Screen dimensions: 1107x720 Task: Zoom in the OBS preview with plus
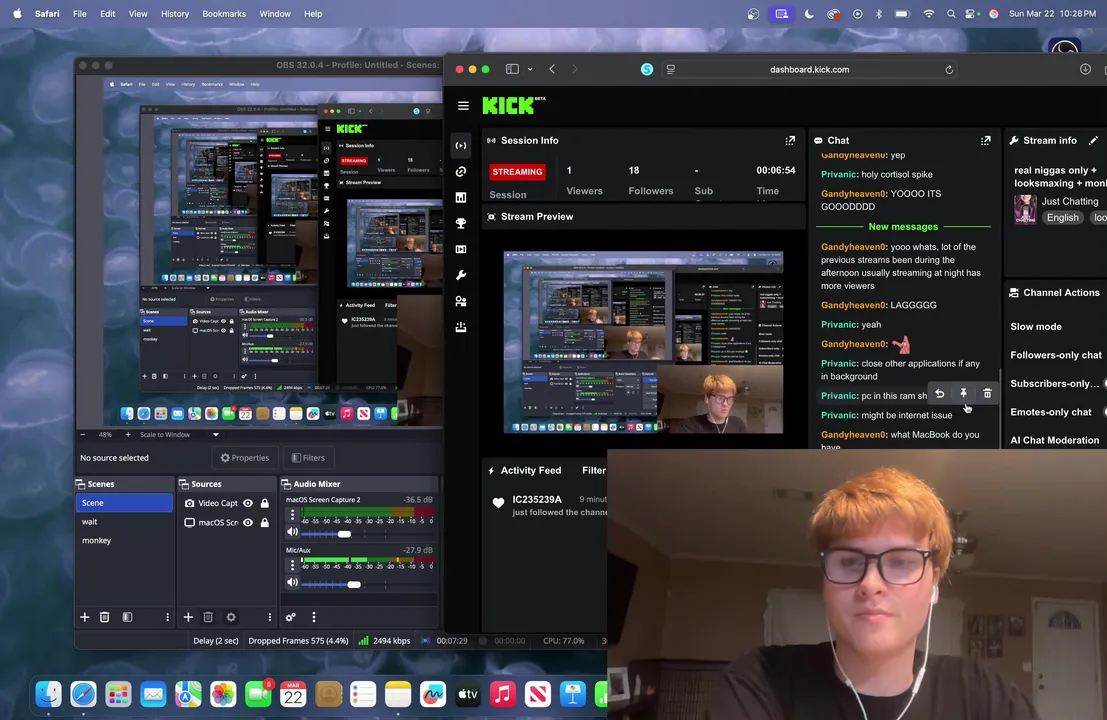(128, 435)
